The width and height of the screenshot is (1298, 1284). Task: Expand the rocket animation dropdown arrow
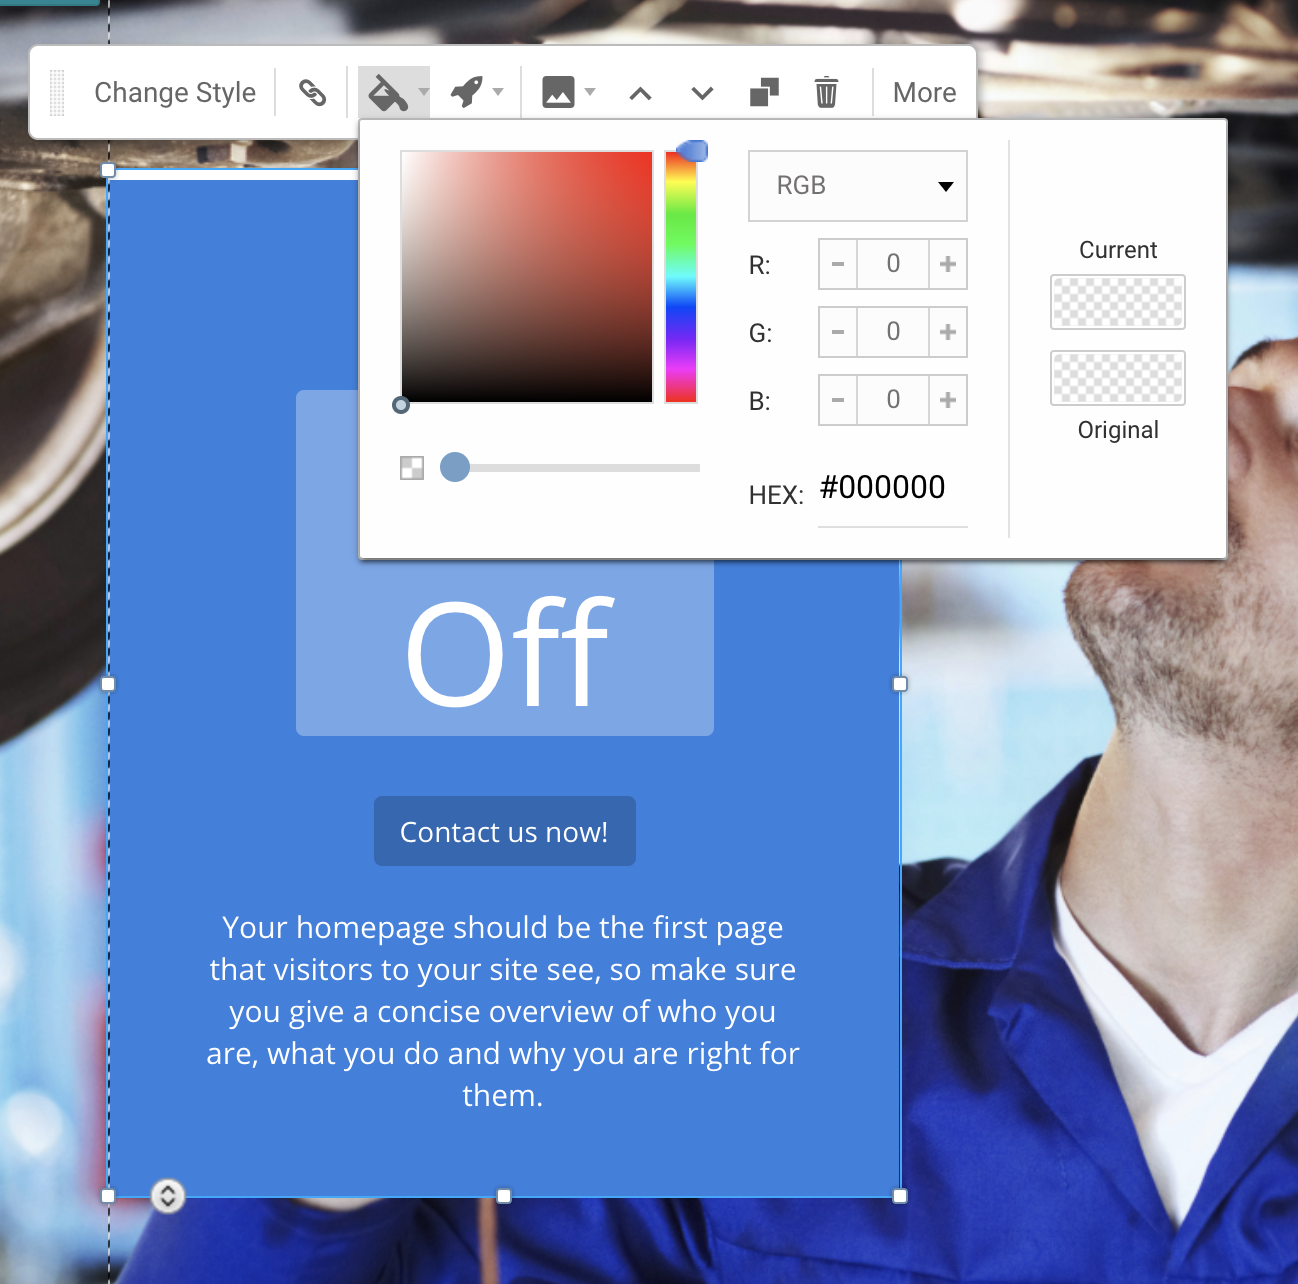point(498,93)
